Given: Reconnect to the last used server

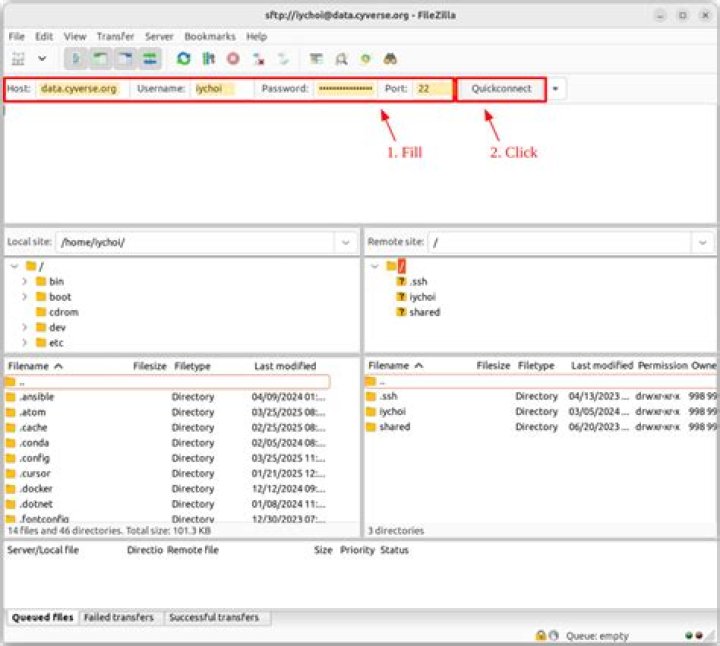Looking at the screenshot, I should [283, 59].
